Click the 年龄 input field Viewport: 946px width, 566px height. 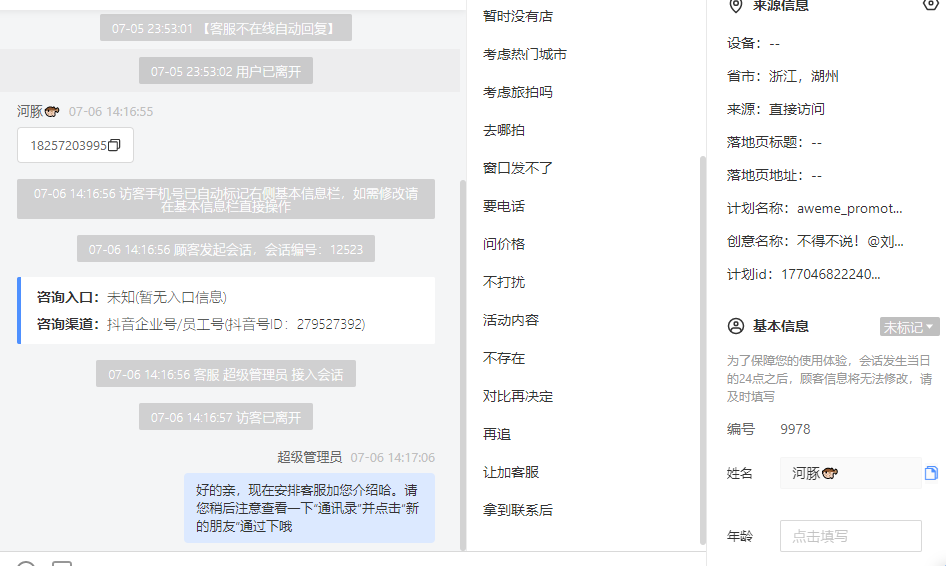pos(850,536)
